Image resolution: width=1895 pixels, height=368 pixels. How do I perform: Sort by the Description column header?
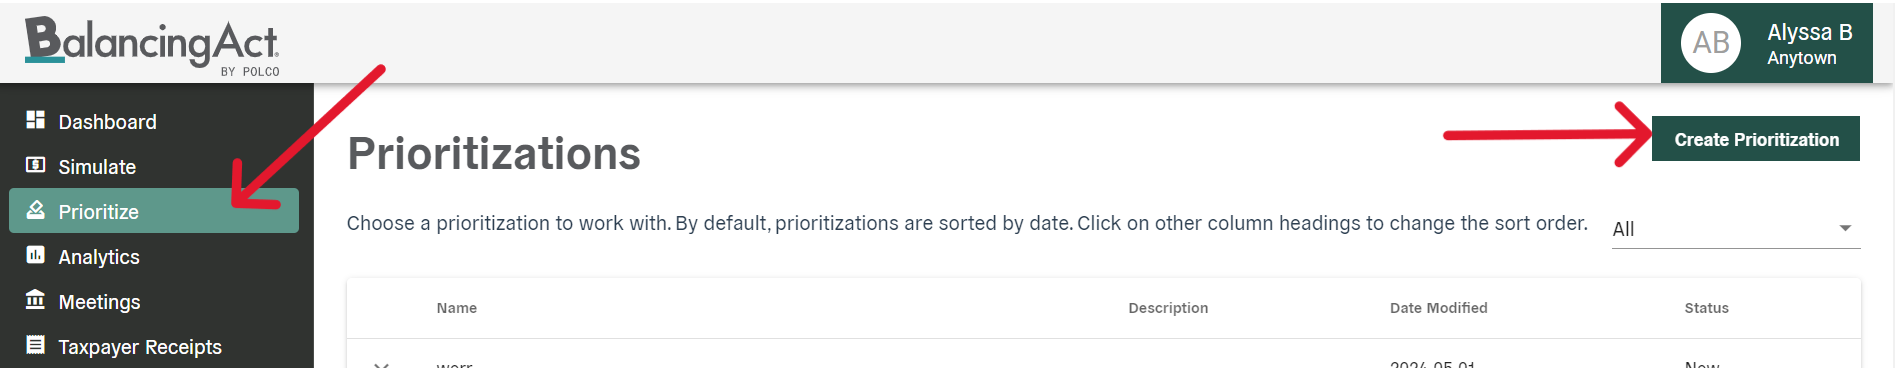(1168, 308)
